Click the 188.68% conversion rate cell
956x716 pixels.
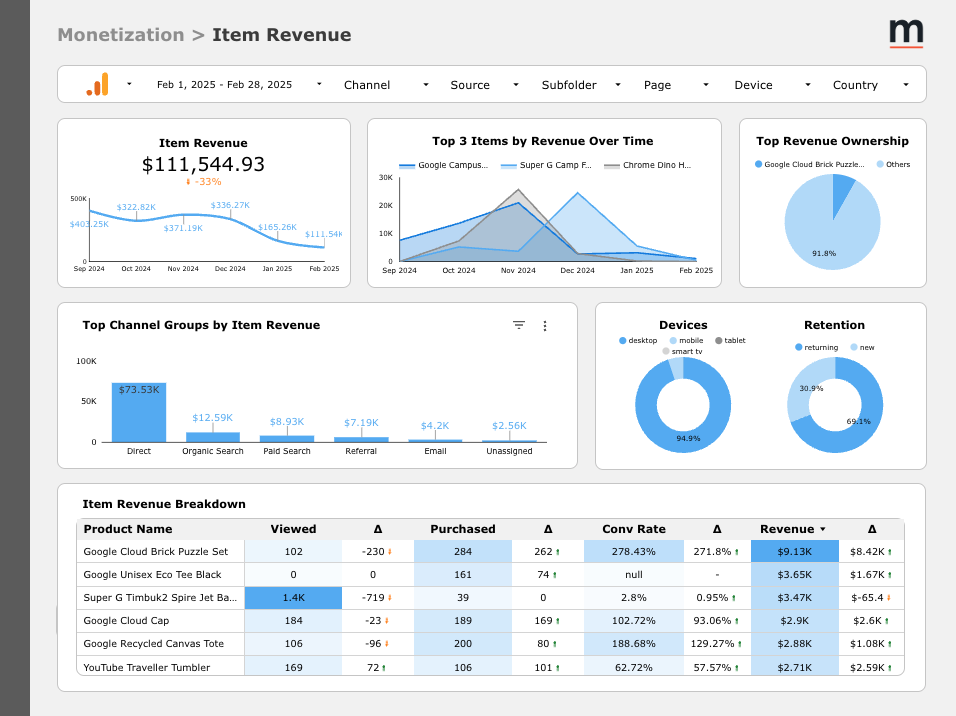[x=633, y=643]
